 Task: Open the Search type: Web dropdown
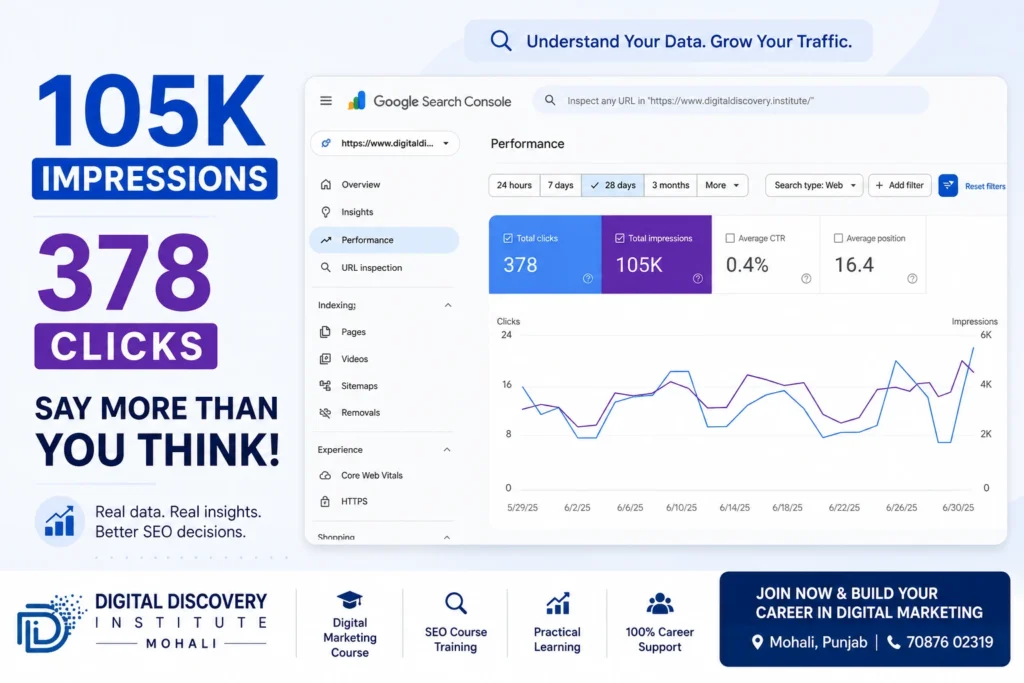[814, 185]
